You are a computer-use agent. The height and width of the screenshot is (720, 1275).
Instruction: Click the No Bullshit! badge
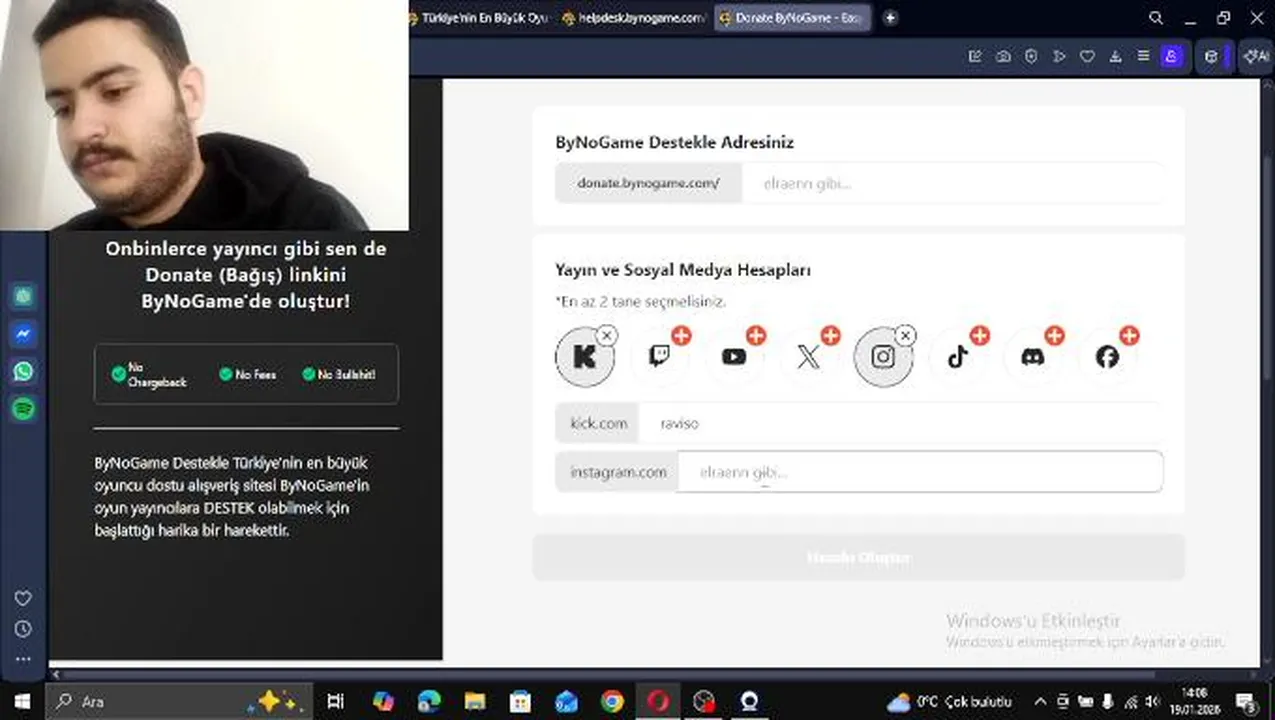pos(339,374)
